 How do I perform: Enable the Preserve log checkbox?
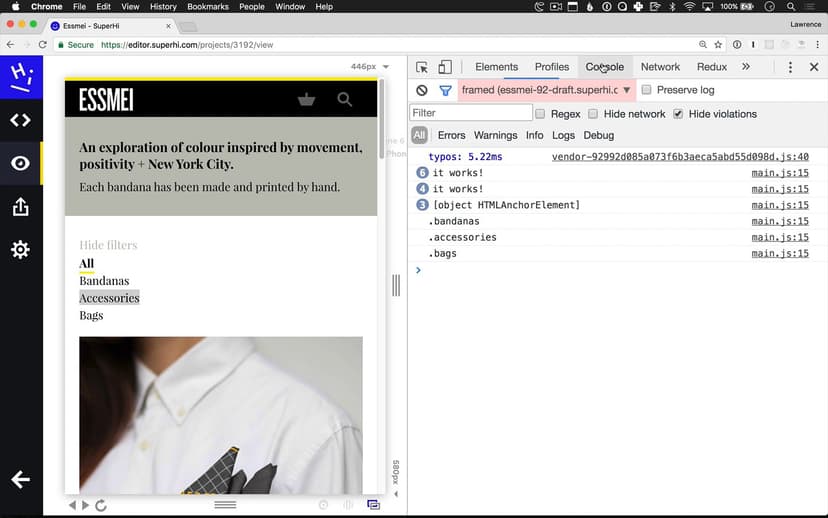coord(647,90)
